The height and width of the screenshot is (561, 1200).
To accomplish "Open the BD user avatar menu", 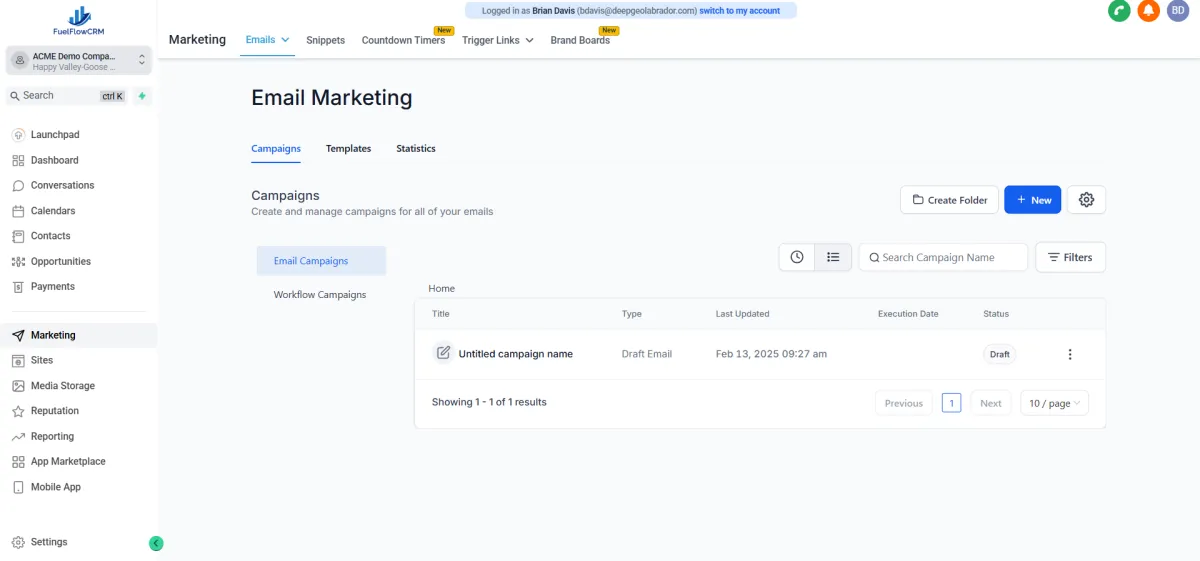I will click(x=1177, y=11).
